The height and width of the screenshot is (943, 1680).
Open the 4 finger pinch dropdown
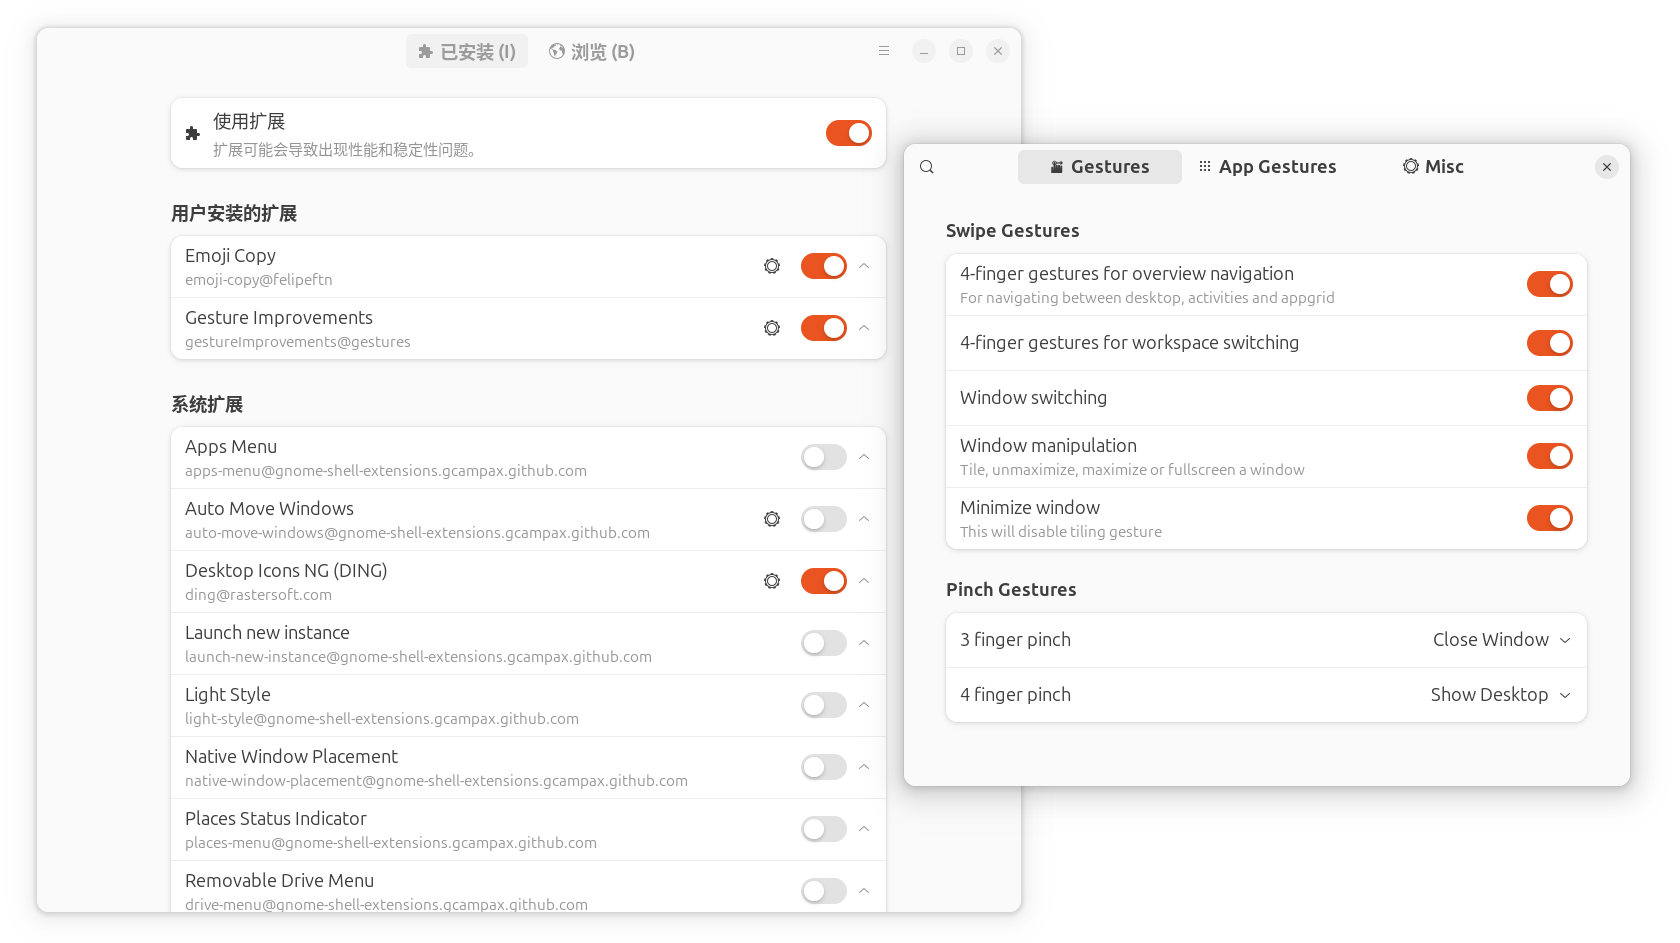(1500, 695)
